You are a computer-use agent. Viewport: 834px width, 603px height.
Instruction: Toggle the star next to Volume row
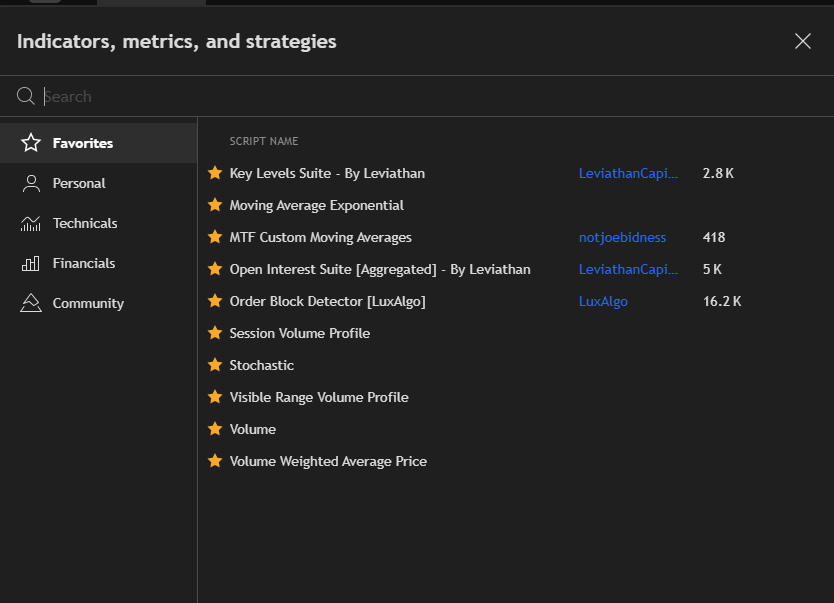tap(215, 429)
